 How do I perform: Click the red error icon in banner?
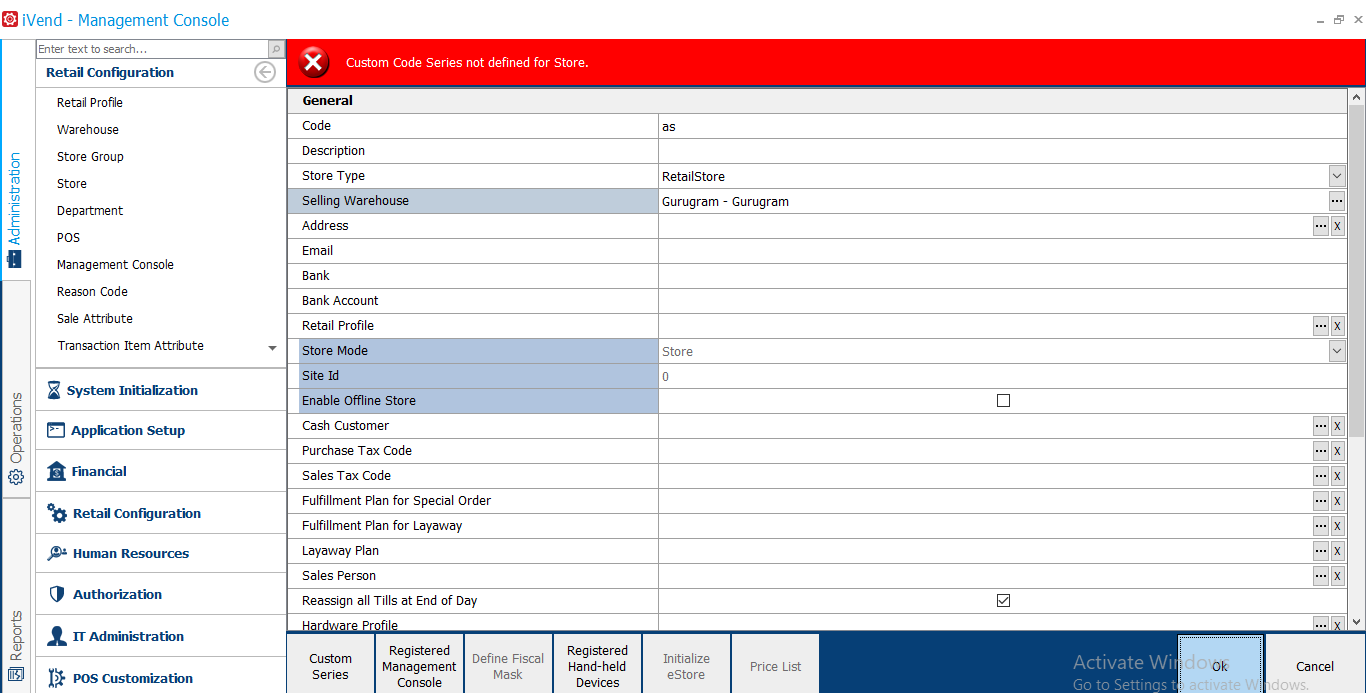(x=314, y=63)
